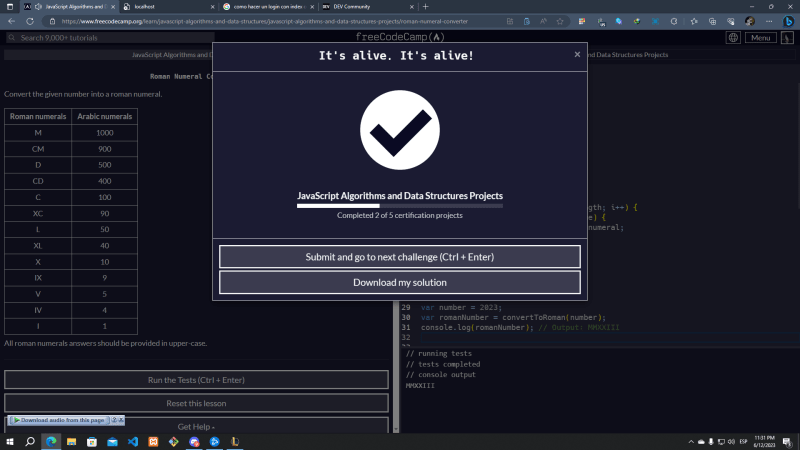Open Edge Favorites toolbar icon
The height and width of the screenshot is (450, 800).
click(x=694, y=21)
